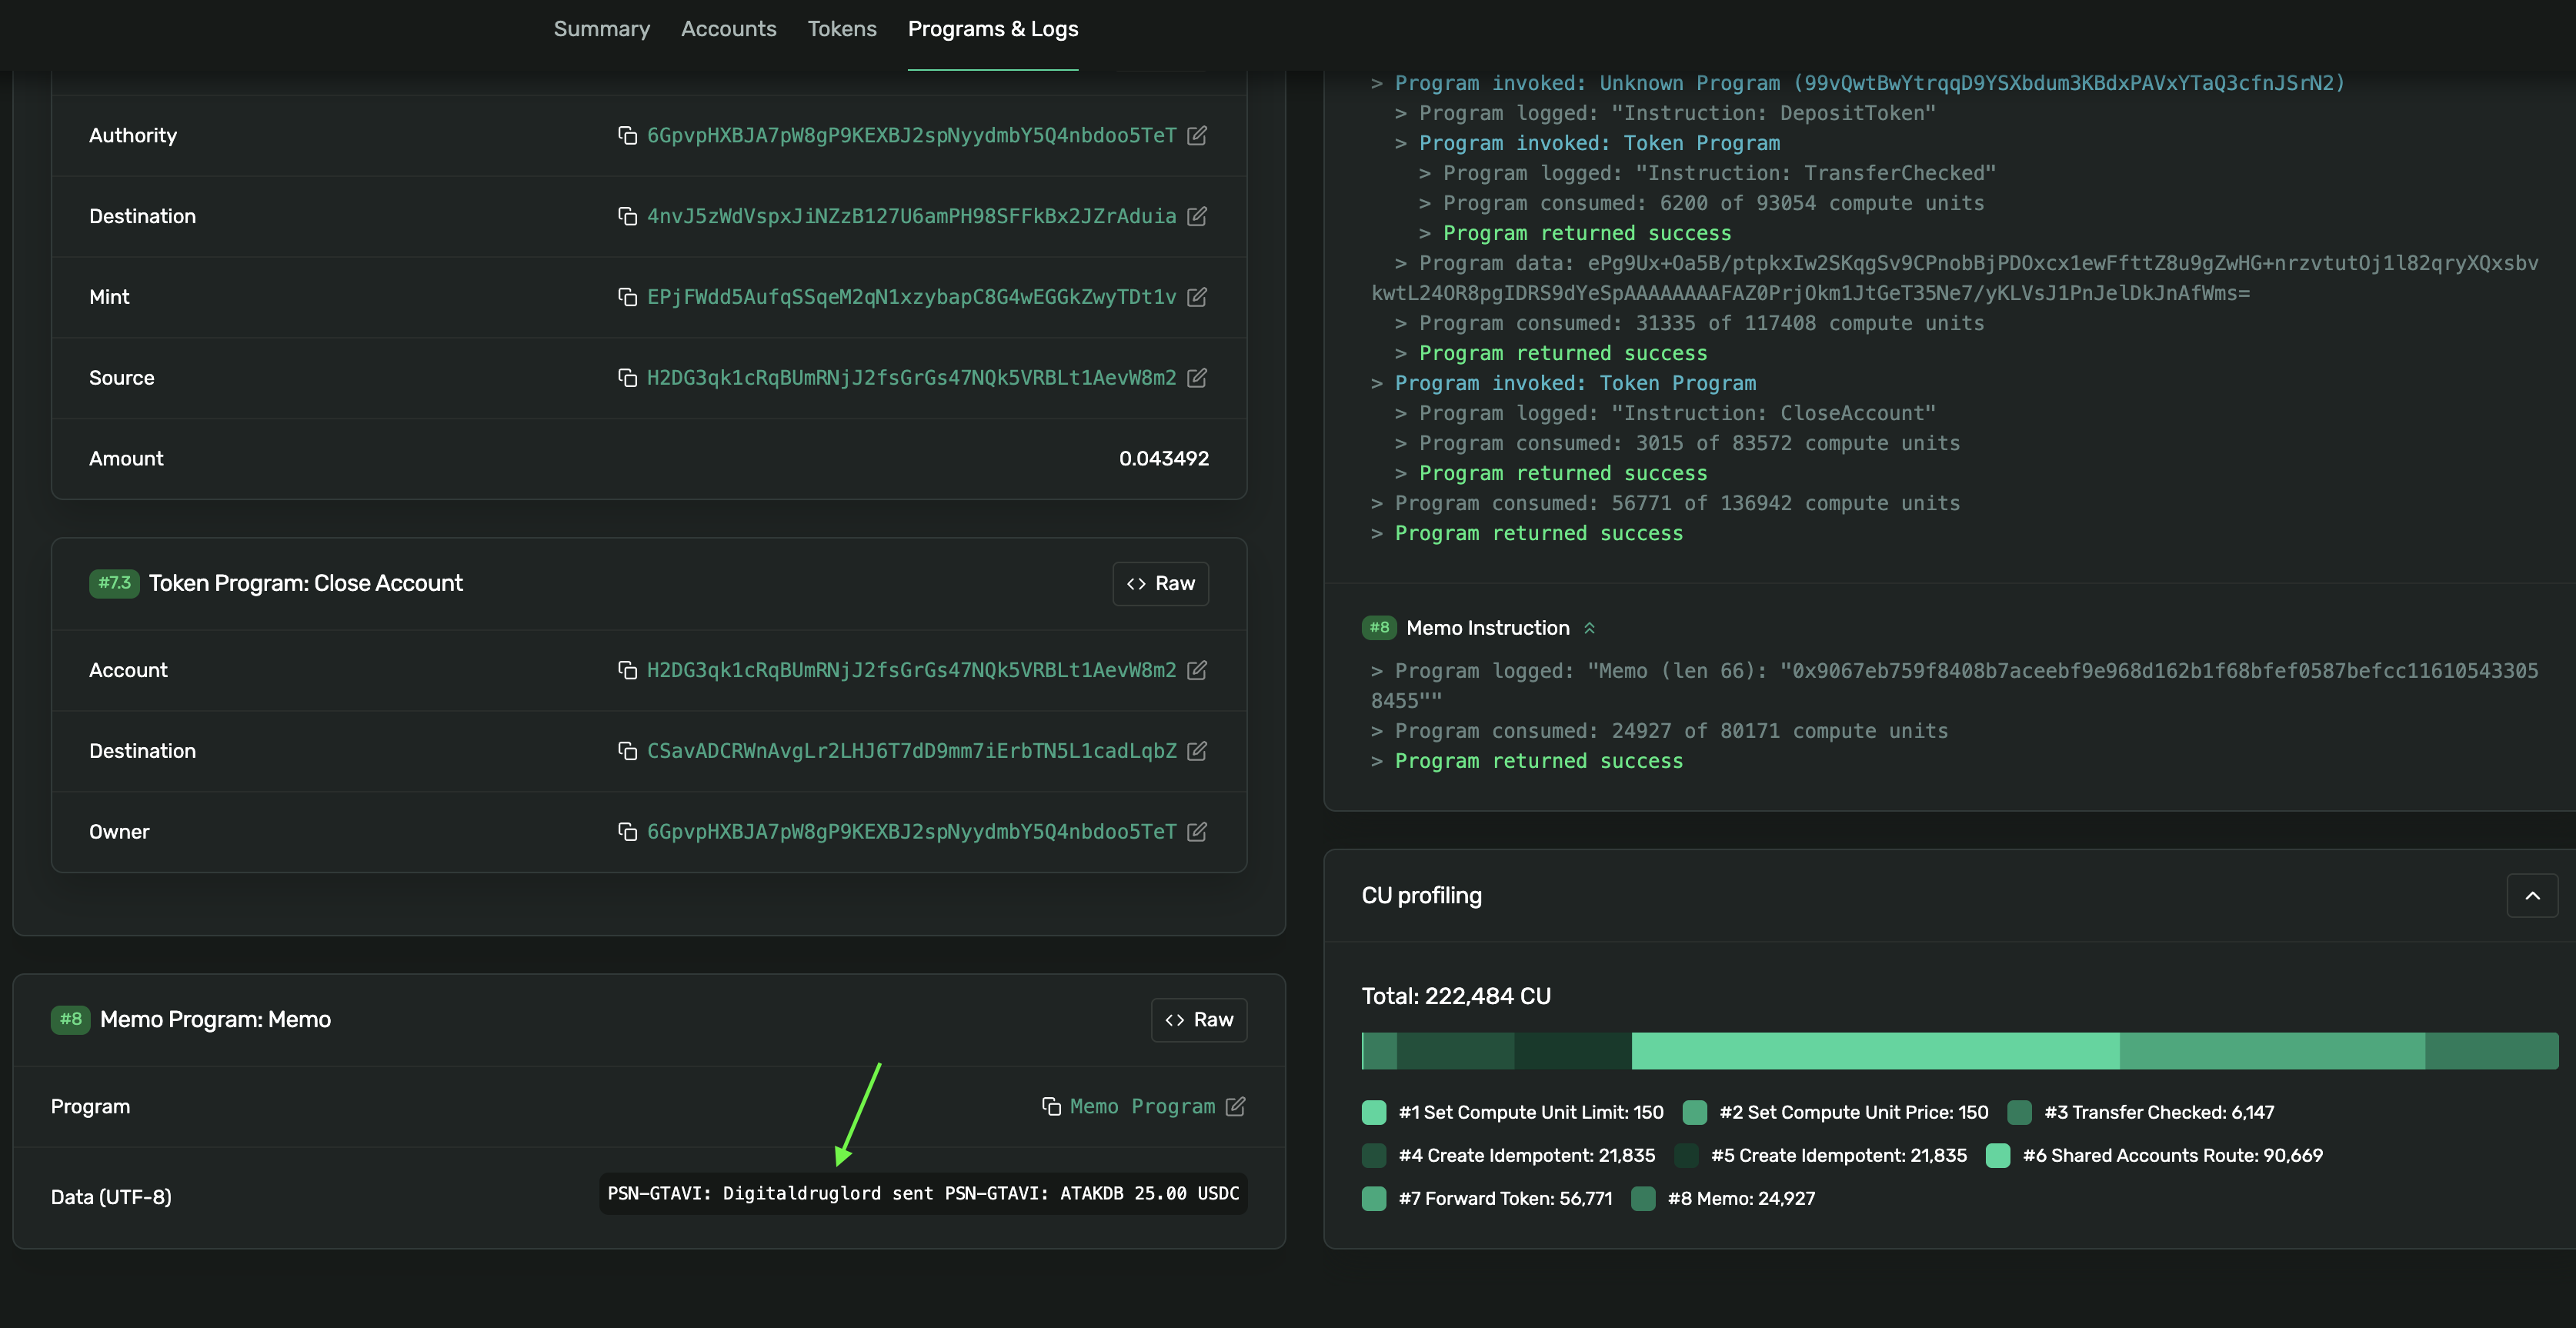Image resolution: width=2576 pixels, height=1328 pixels.
Task: Edit label icon on the Owner row
Action: tap(1197, 832)
